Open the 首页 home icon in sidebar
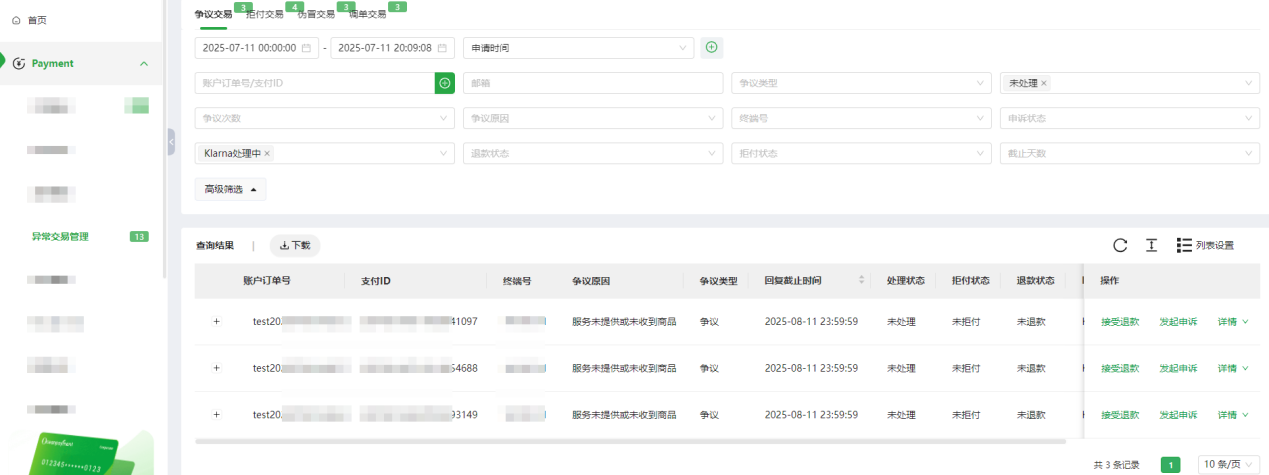 click(16, 20)
